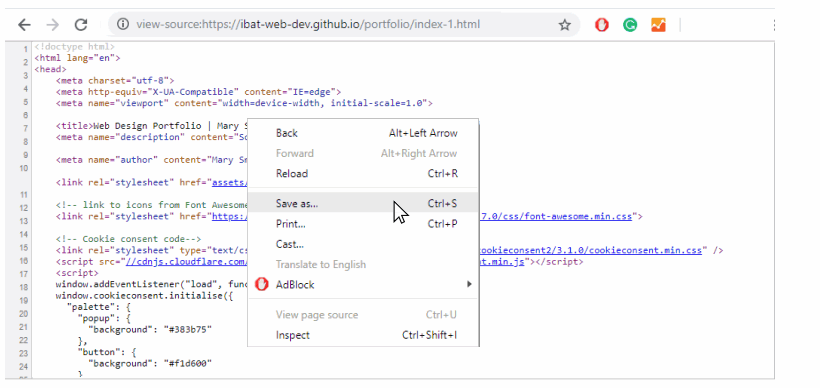Click the lone <script> tag line
This screenshot has width=820, height=388.
click(77, 273)
